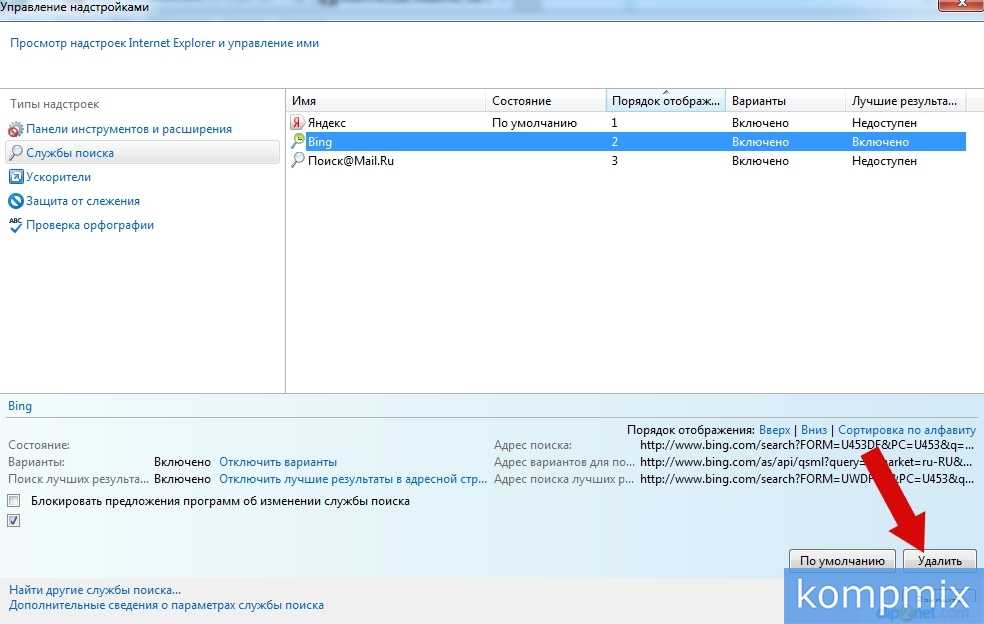Select Службы поиска add-on type
The width and height of the screenshot is (984, 624).
142,153
